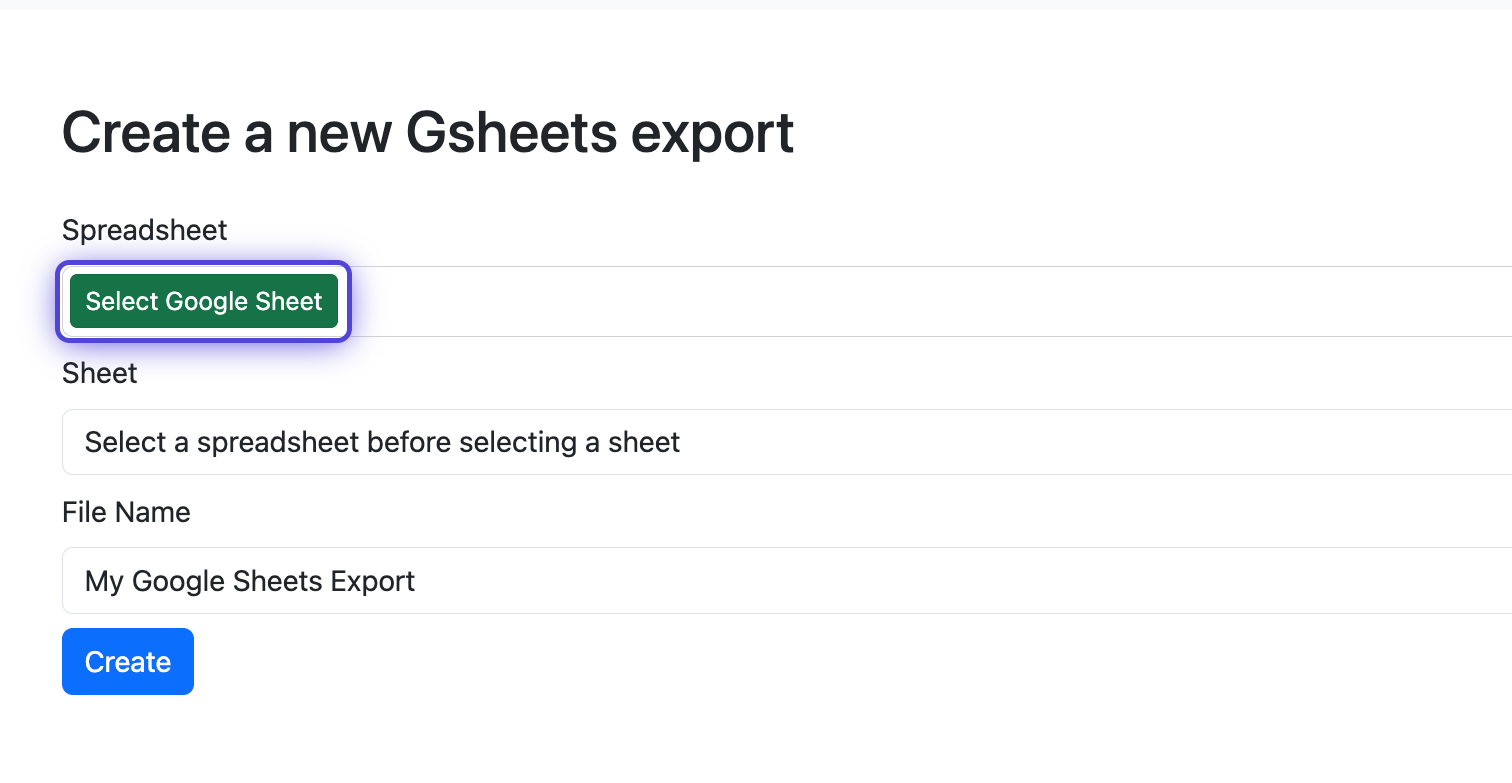Screen dimensions: 1512x783
Task: Click the Create a new Gsheets export heading
Action: 428,132
